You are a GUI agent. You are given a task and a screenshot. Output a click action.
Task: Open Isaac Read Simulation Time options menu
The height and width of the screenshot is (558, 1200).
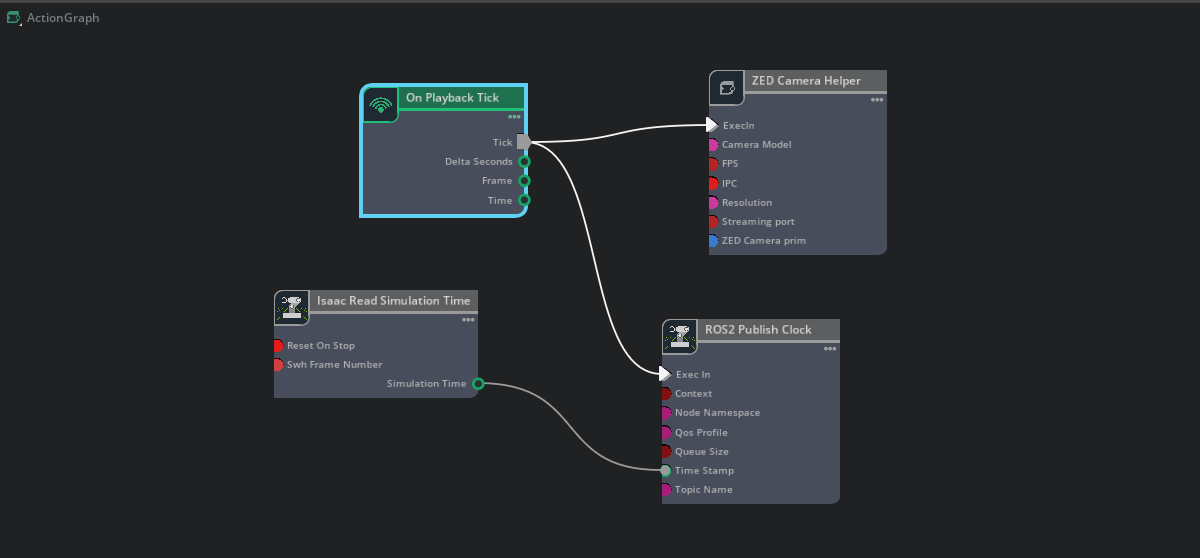pos(467,320)
